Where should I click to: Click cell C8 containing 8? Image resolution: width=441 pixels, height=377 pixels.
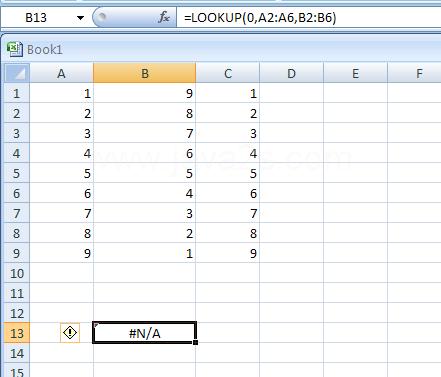(x=228, y=233)
